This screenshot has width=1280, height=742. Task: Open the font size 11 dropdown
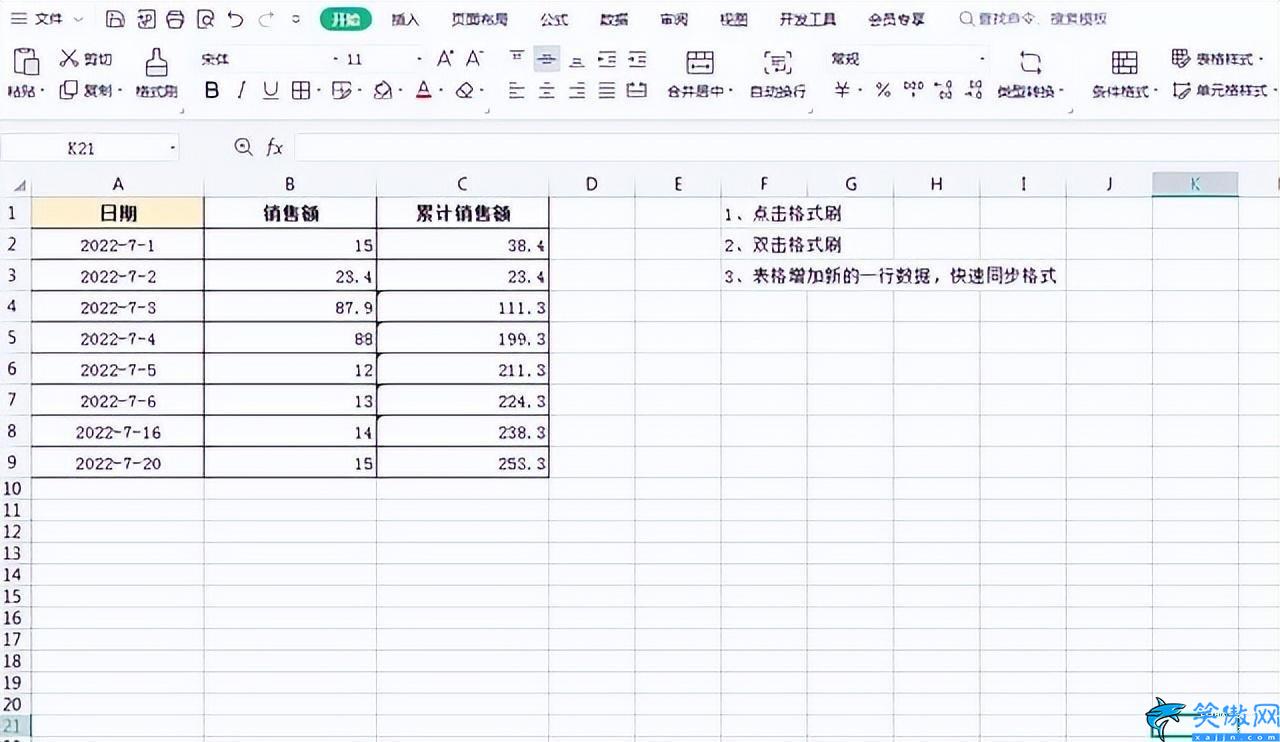pyautogui.click(x=420, y=60)
